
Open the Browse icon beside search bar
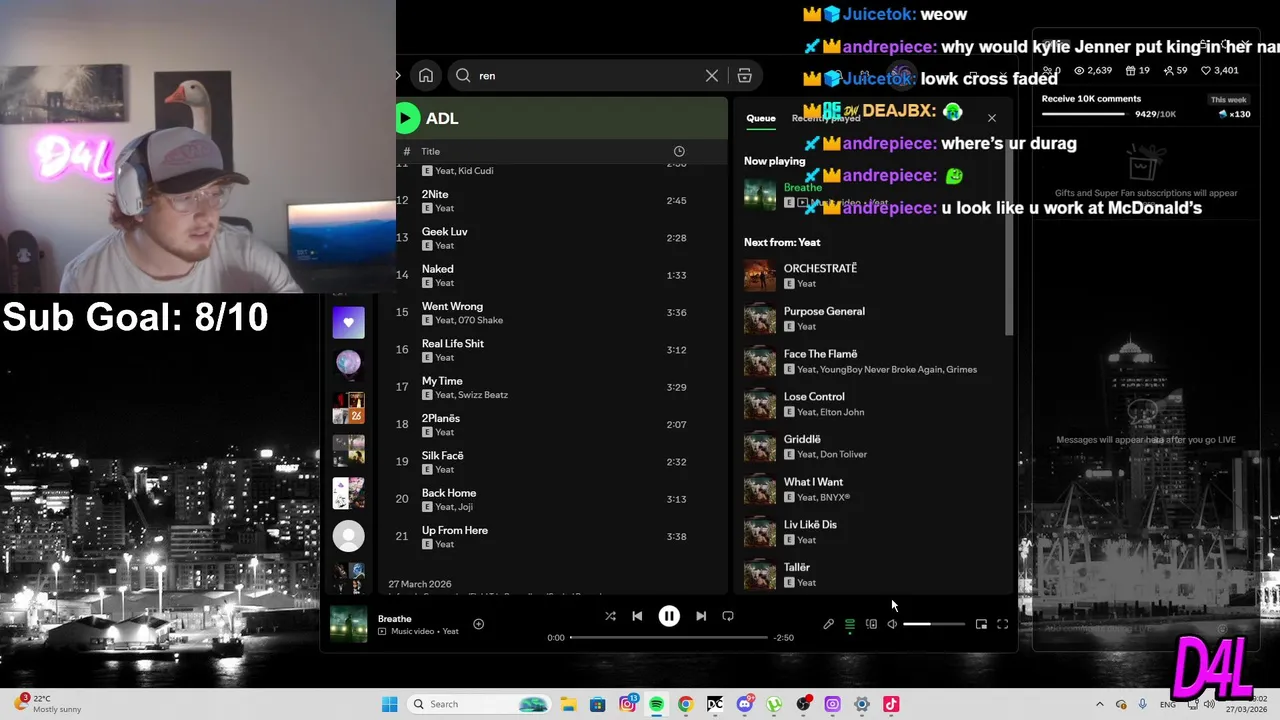click(x=744, y=75)
